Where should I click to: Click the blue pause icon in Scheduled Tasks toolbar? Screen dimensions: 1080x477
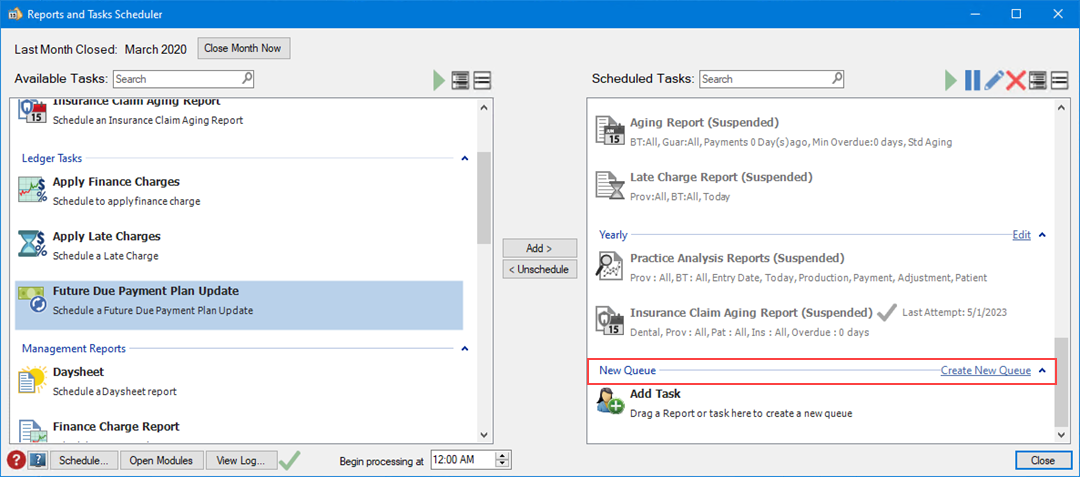tap(972, 80)
